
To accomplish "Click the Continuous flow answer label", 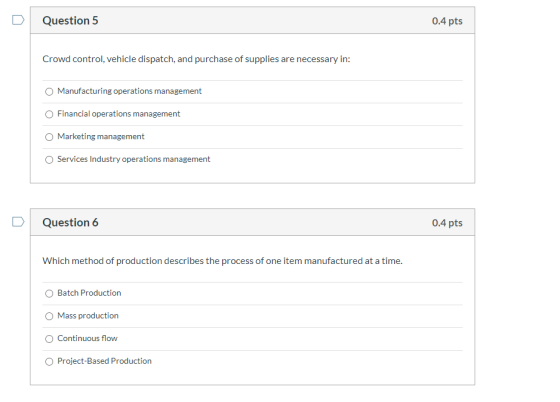I will coord(87,338).
